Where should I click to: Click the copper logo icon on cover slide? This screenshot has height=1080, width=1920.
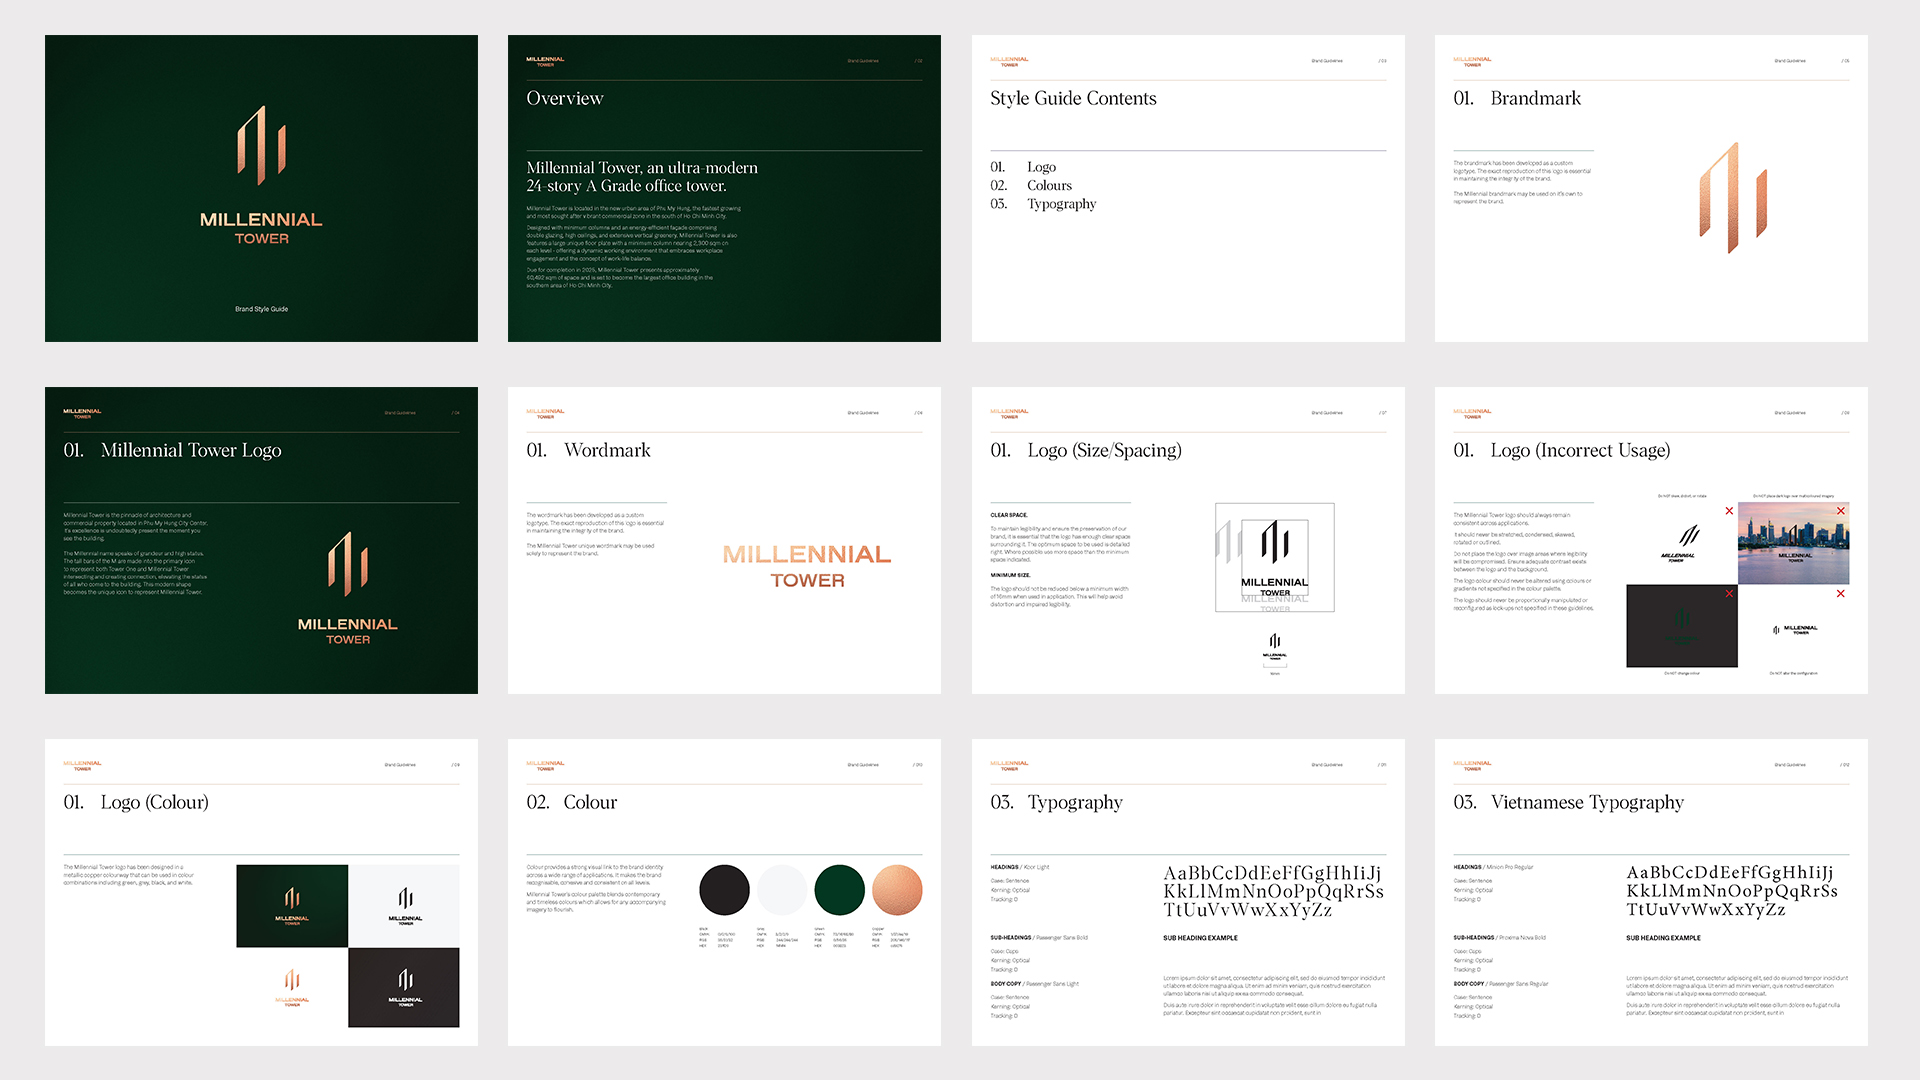coord(261,146)
